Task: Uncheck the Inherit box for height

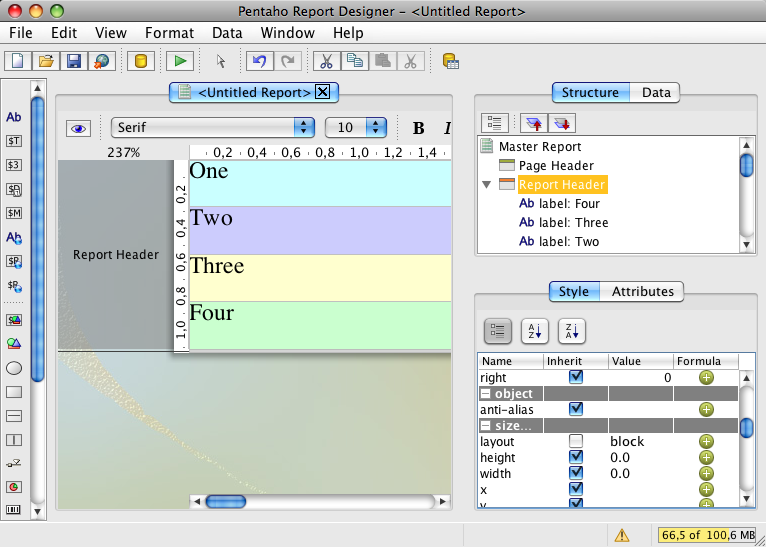Action: click(576, 457)
